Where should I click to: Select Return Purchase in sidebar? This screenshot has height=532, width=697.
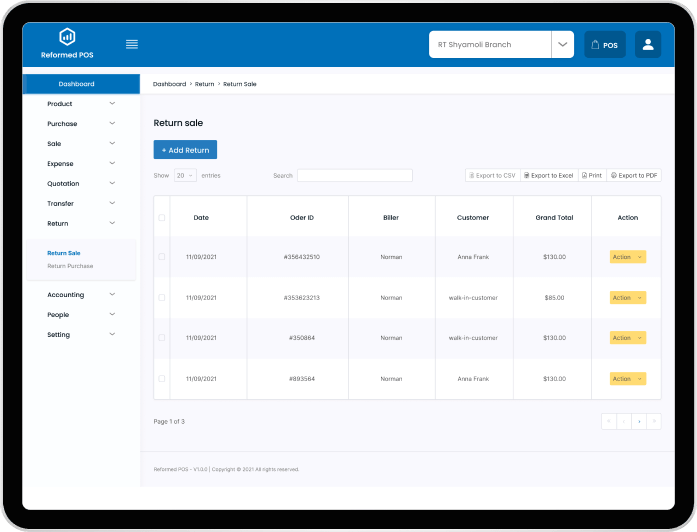point(70,266)
